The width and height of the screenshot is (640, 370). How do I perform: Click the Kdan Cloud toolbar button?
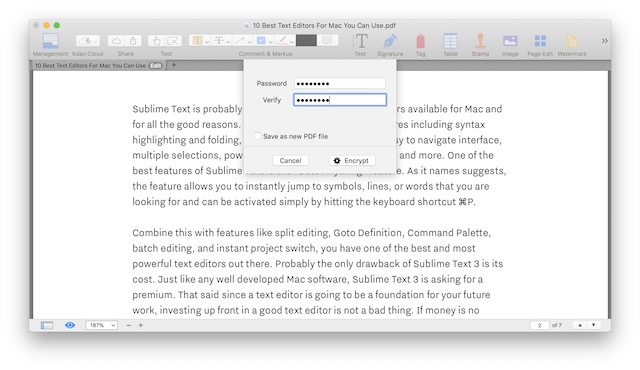click(x=87, y=41)
